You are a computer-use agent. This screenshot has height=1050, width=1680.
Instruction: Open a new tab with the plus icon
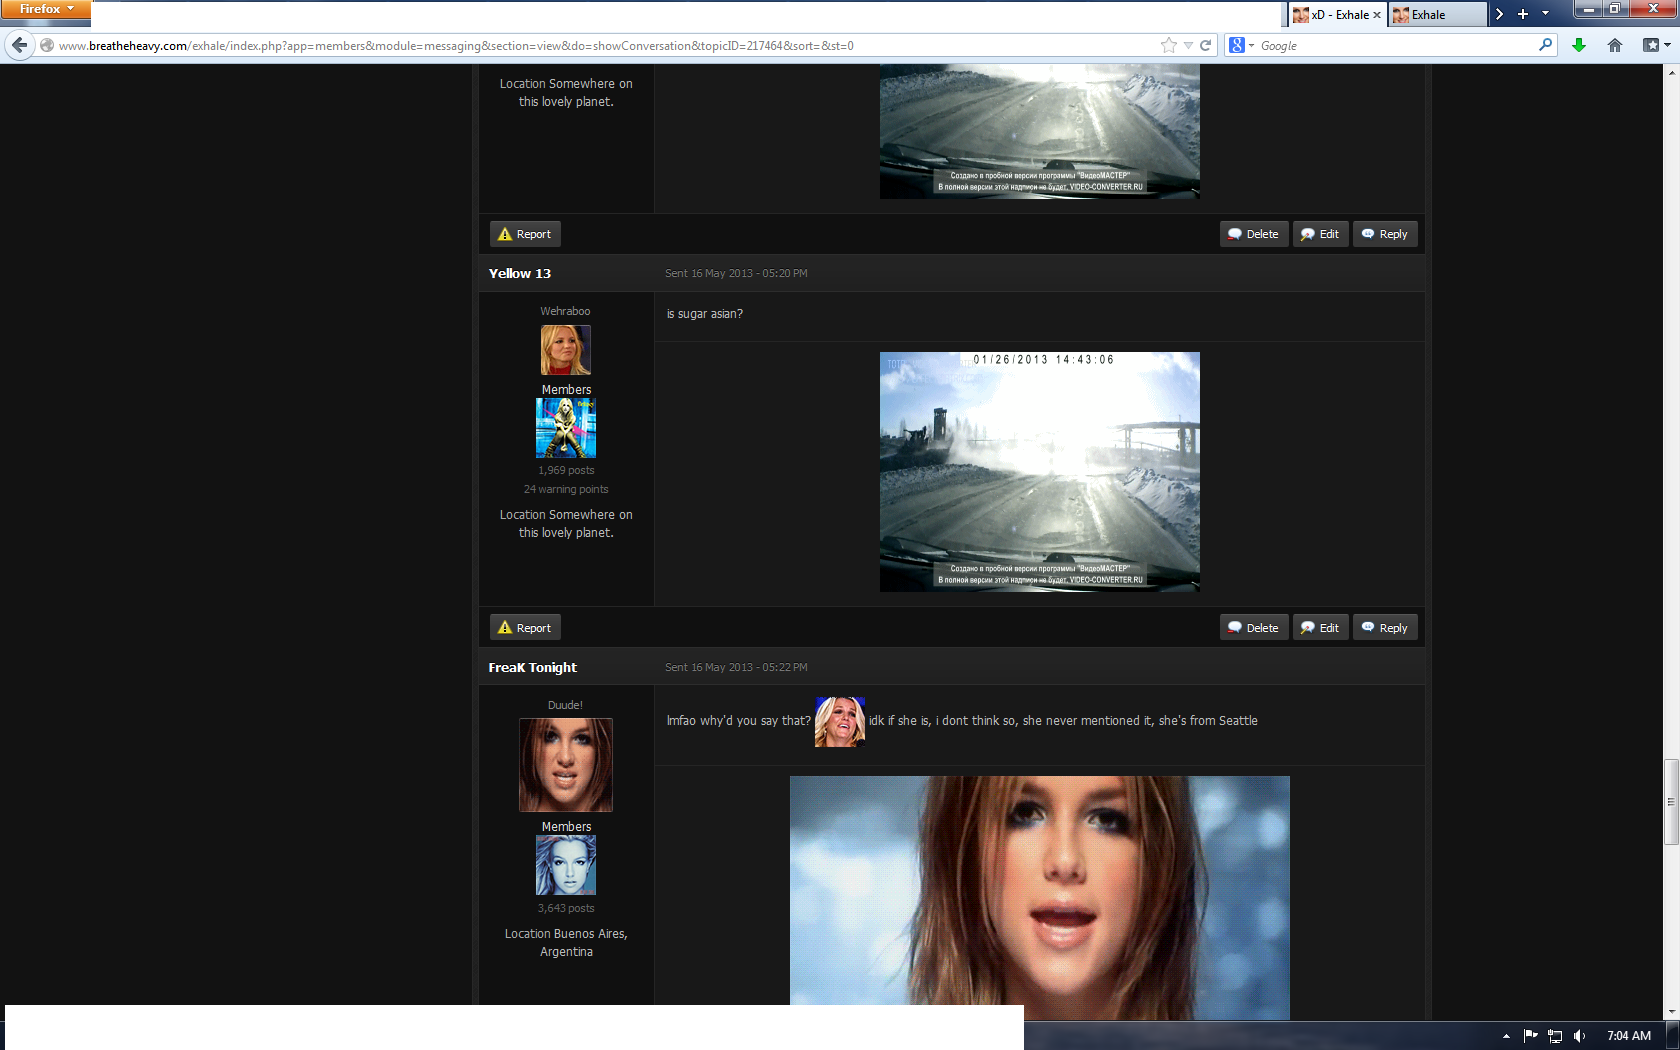coord(1523,14)
